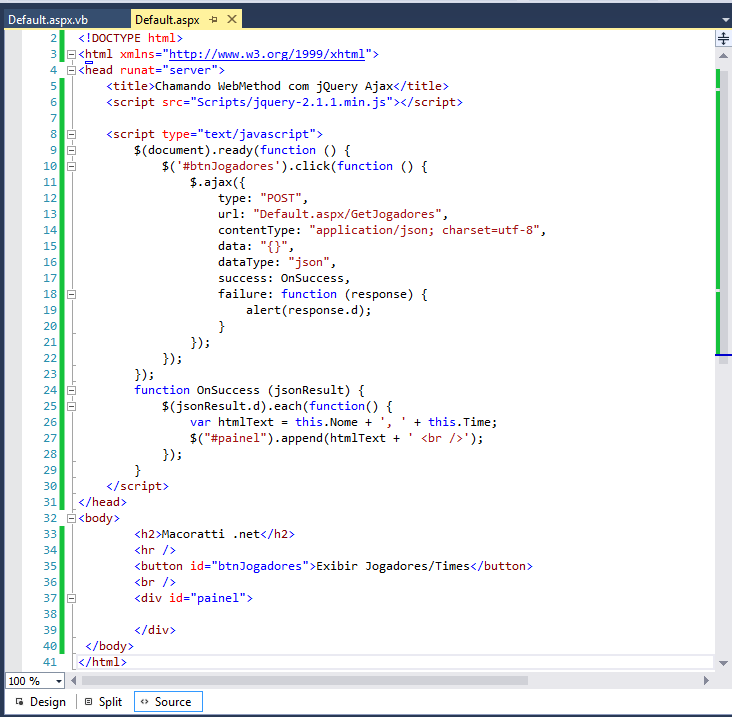Switch to Design view
Screen dimensions: 732x717
(x=41, y=702)
